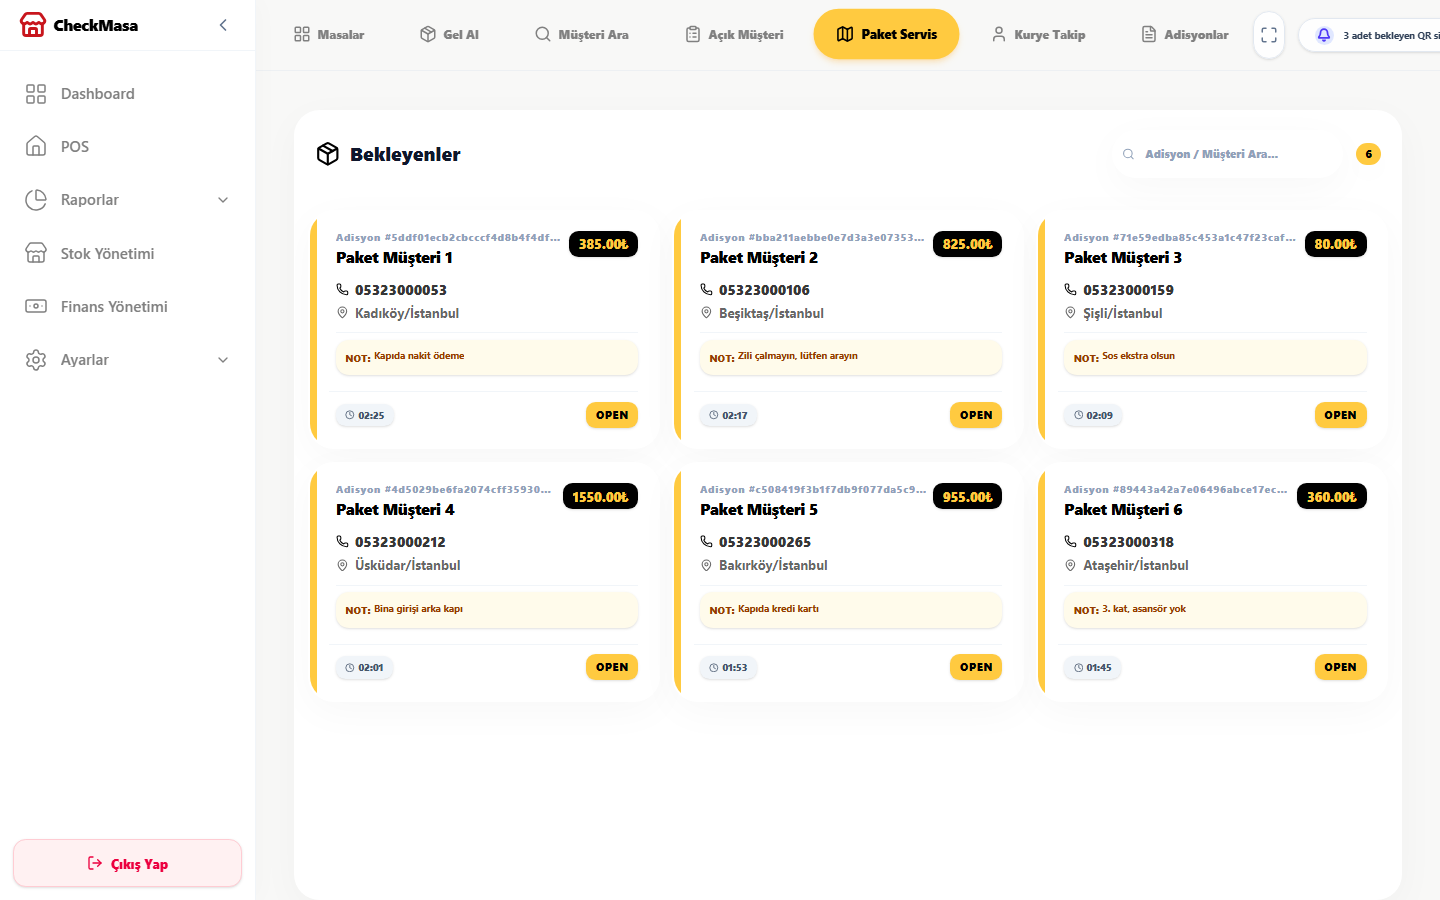Click the notification bell icon
1440x900 pixels.
(1324, 35)
